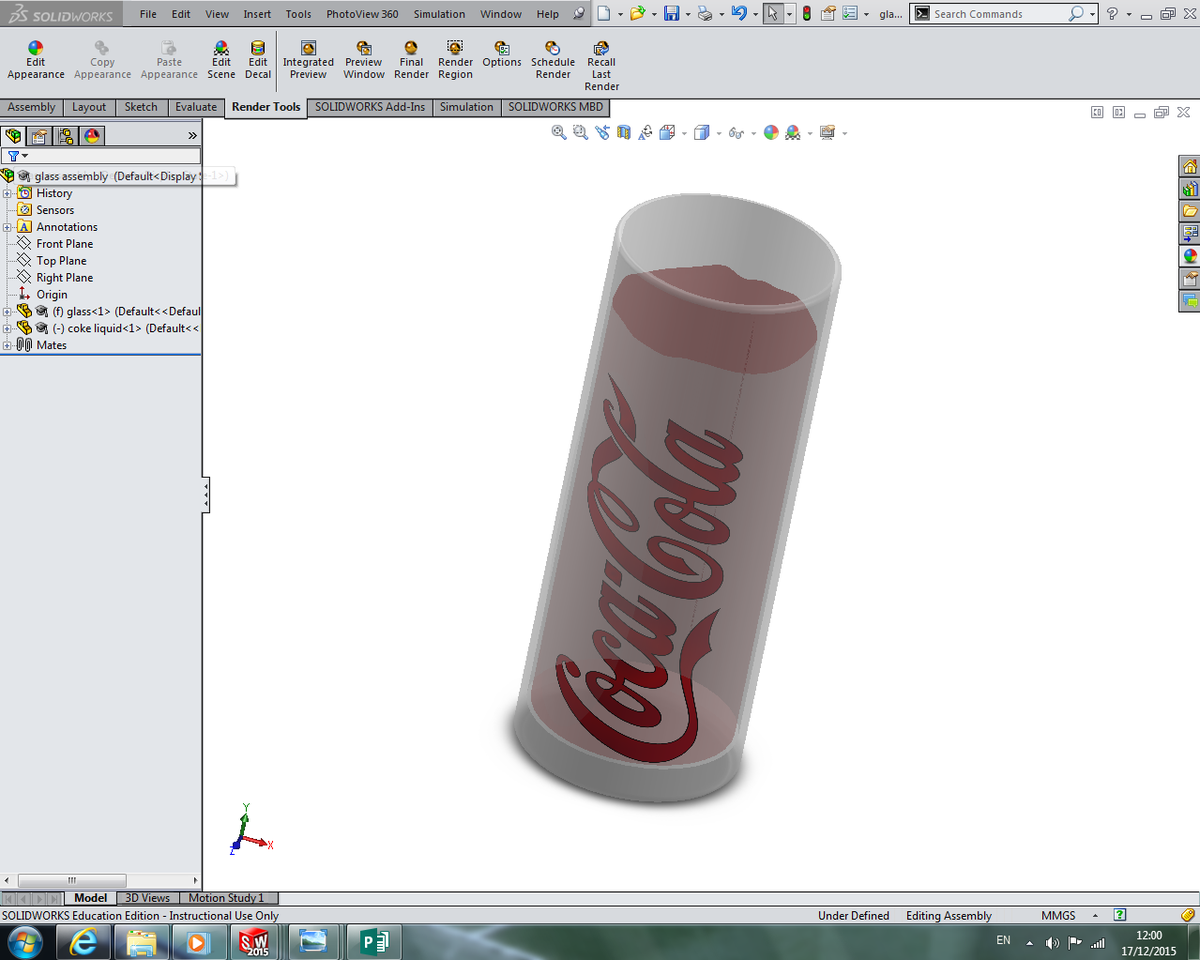
Task: Click the Open file folder icon
Action: point(637,14)
